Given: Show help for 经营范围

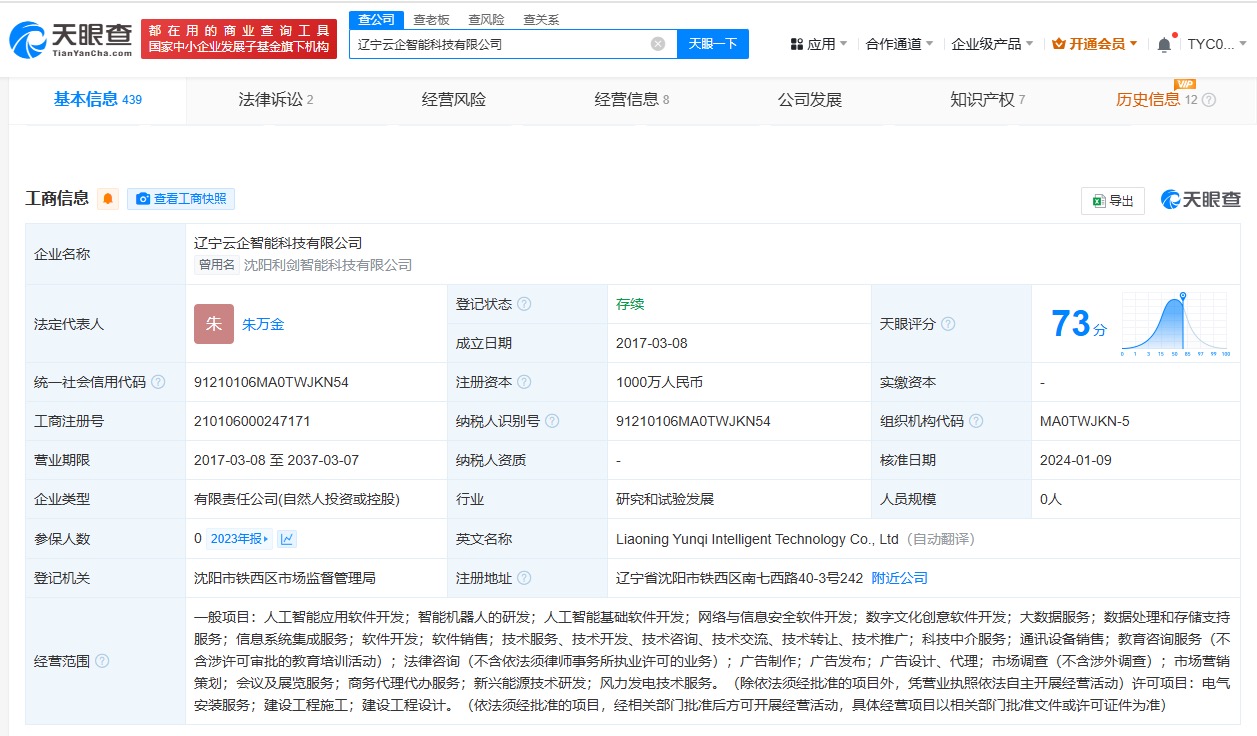Looking at the screenshot, I should 102,661.
